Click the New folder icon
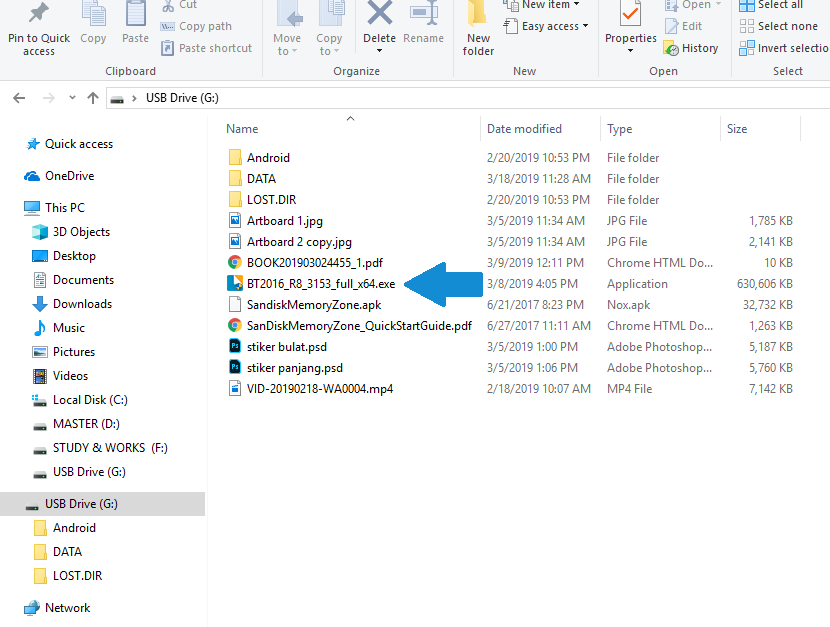Screen dimensions: 830x627 477,13
